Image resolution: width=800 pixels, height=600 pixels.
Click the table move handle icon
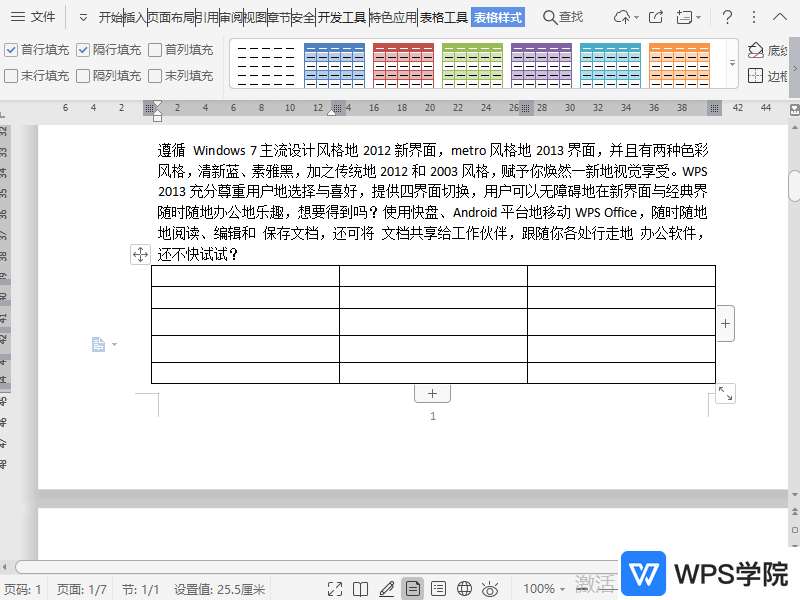coord(140,255)
